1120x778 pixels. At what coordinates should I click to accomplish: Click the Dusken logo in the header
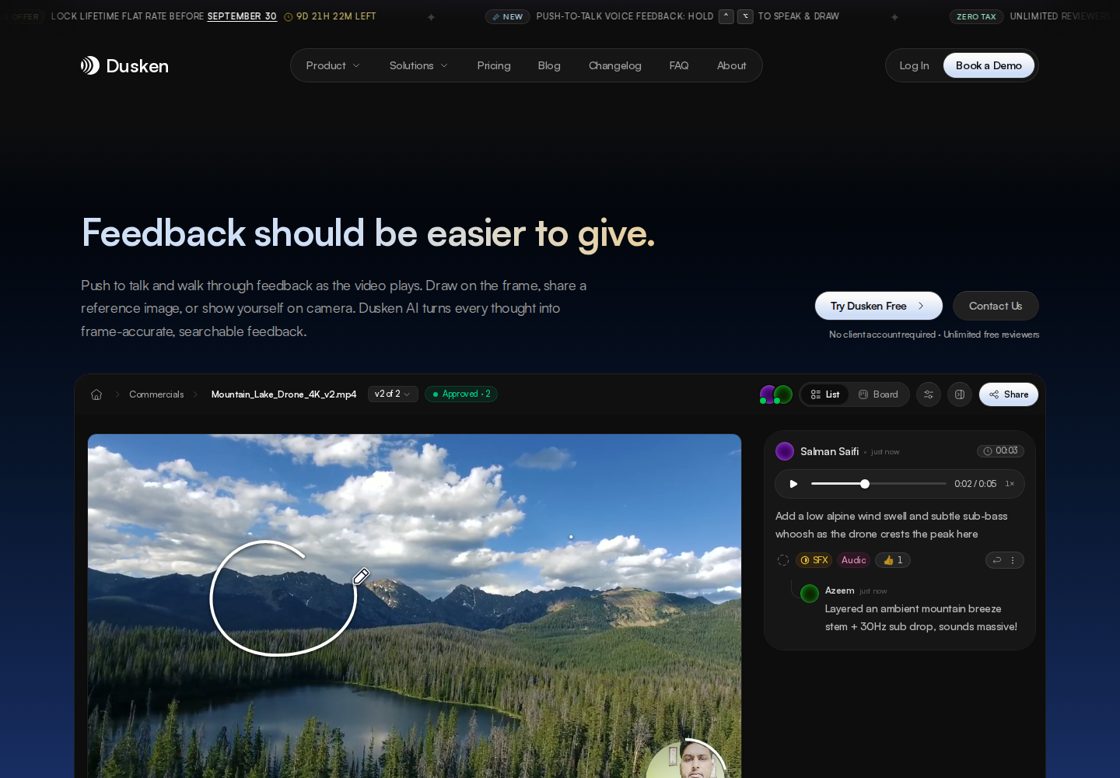point(125,66)
